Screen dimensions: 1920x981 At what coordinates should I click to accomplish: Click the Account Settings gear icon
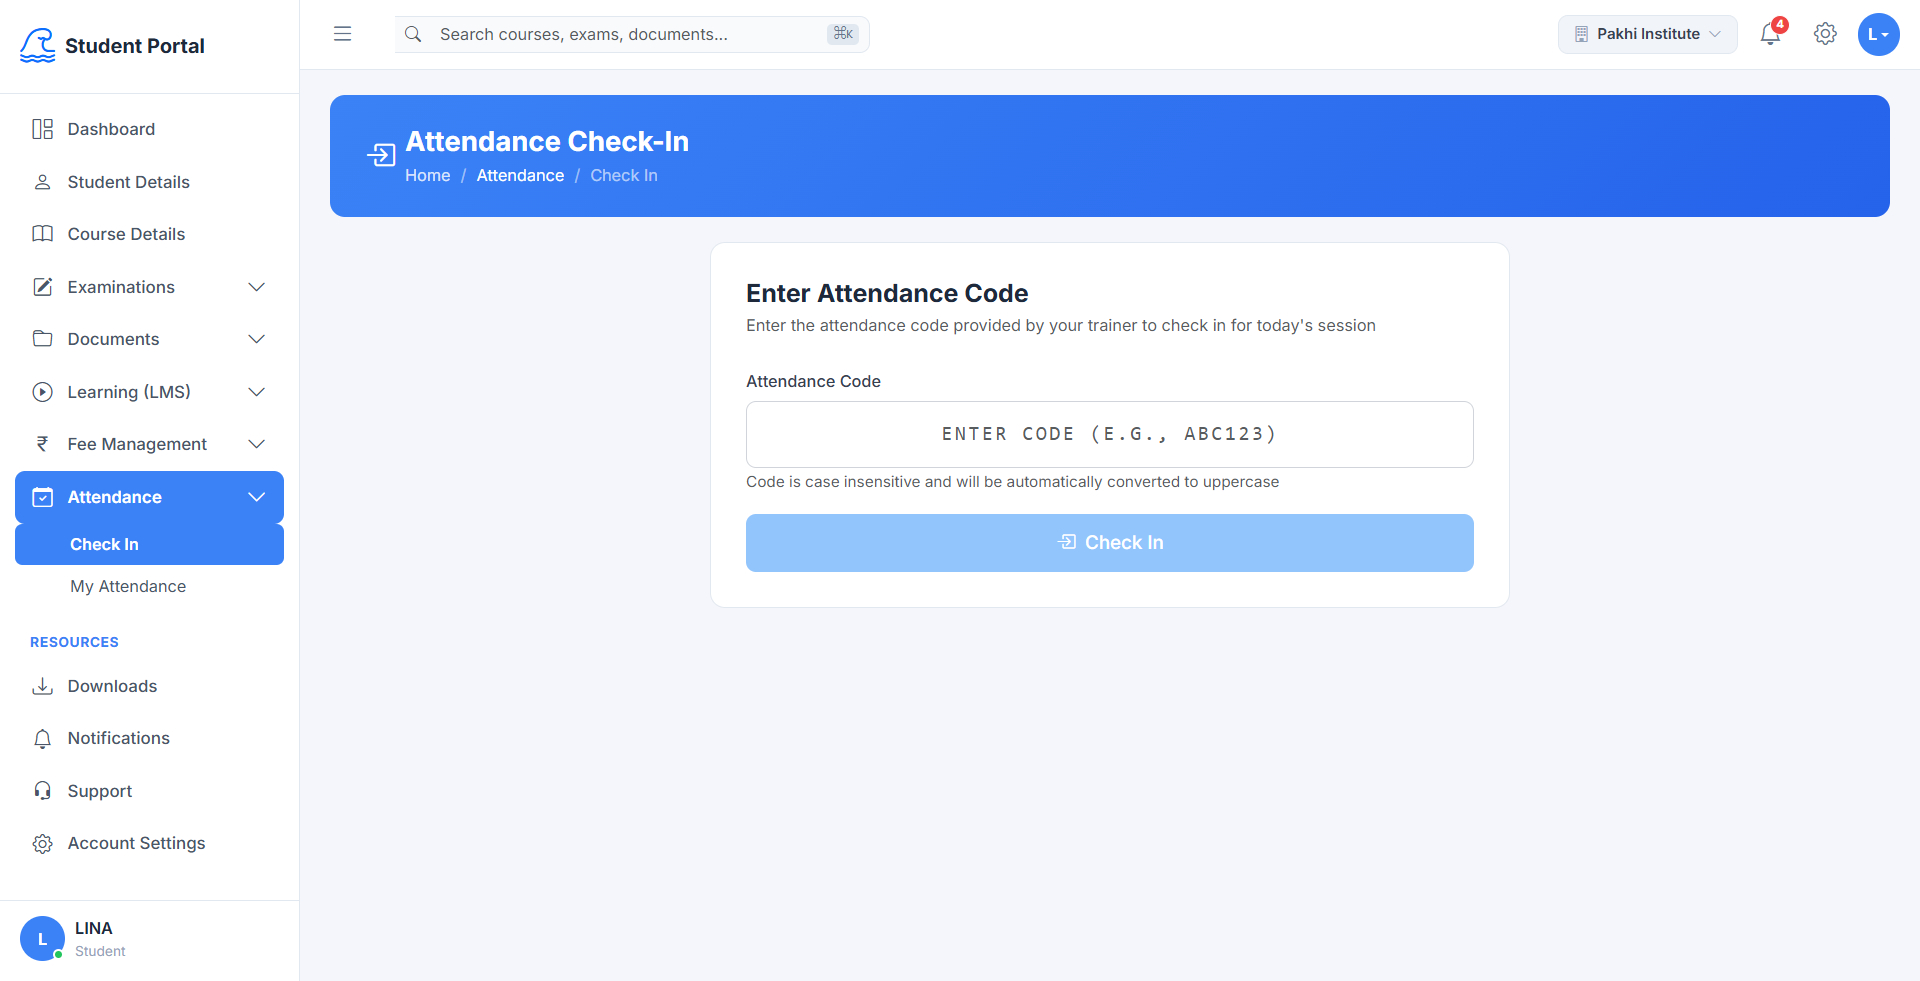pyautogui.click(x=42, y=844)
